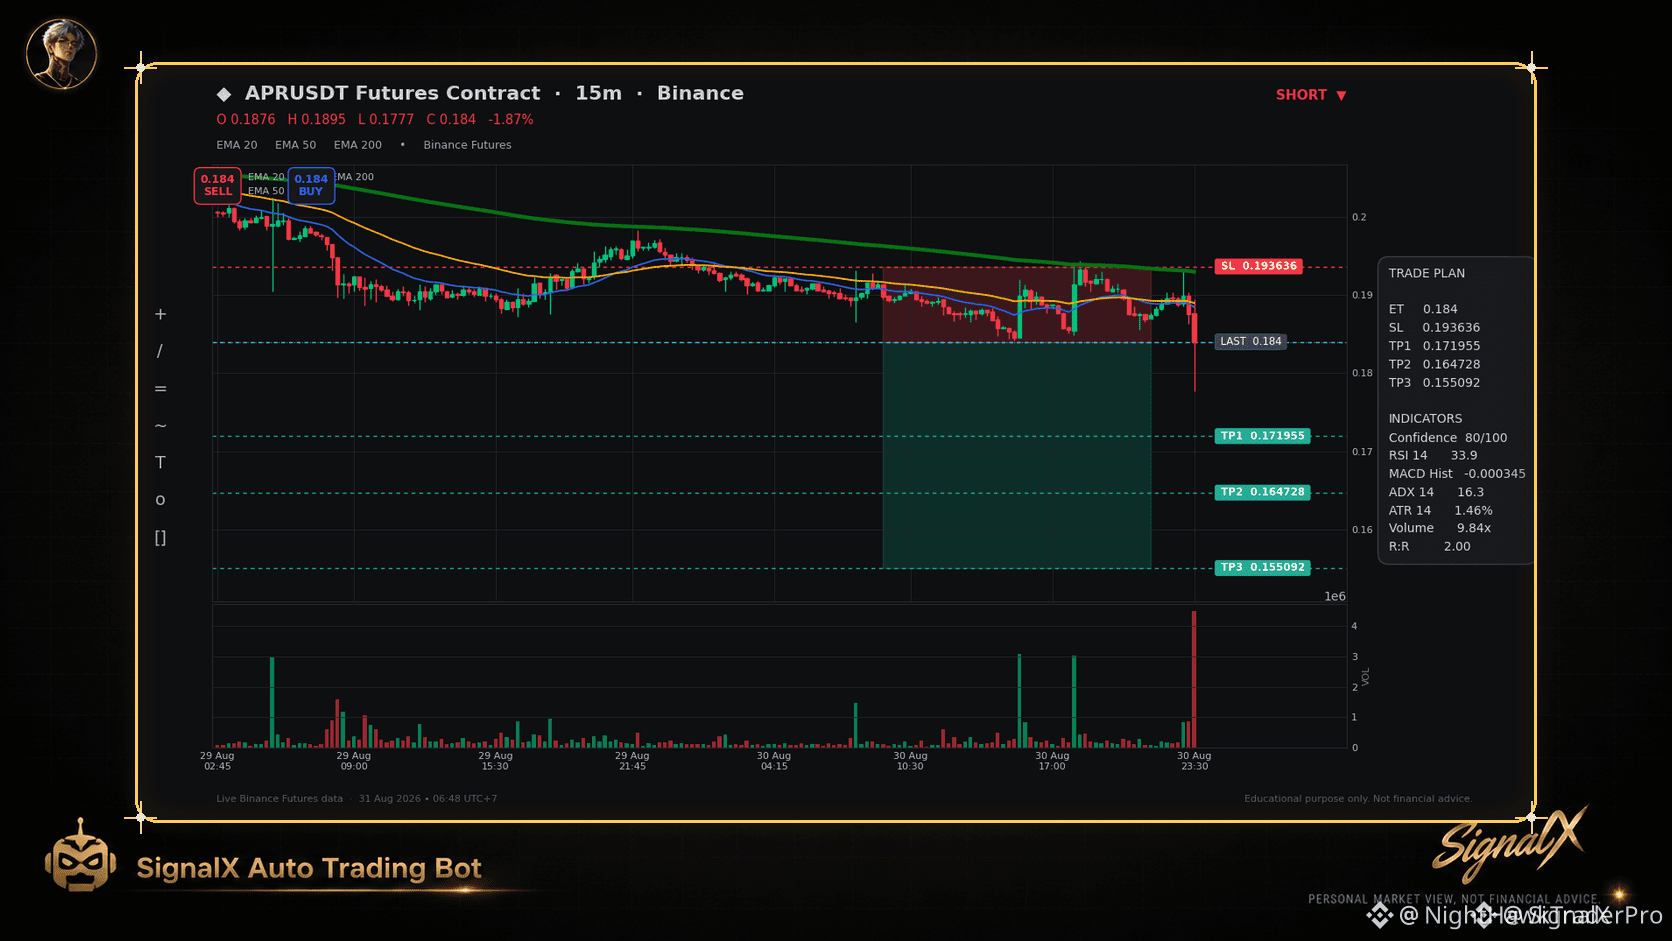This screenshot has width=1672, height=941.
Task: Click the TP3 0.155092 price tag
Action: pos(1262,567)
